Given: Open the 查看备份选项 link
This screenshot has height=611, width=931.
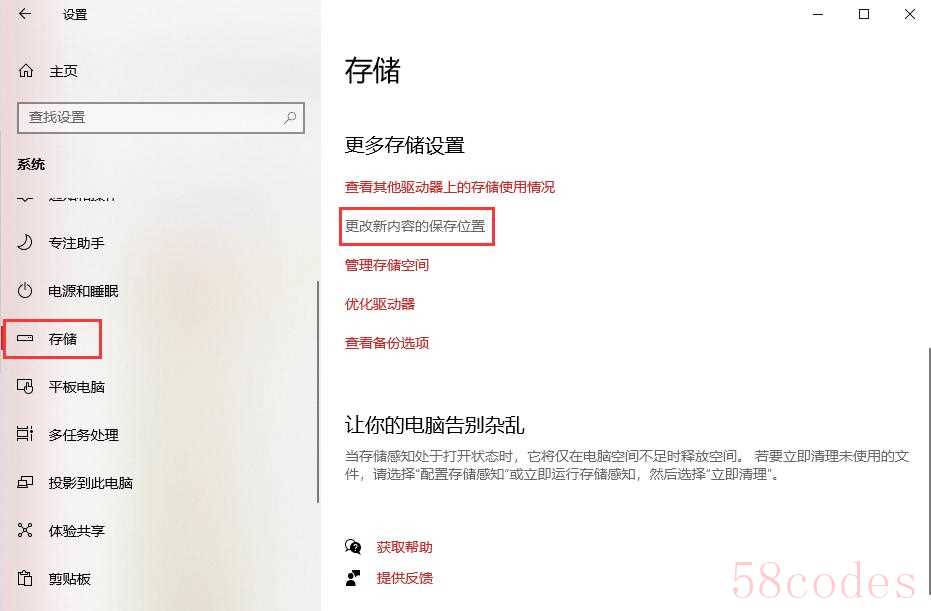Looking at the screenshot, I should [x=387, y=343].
